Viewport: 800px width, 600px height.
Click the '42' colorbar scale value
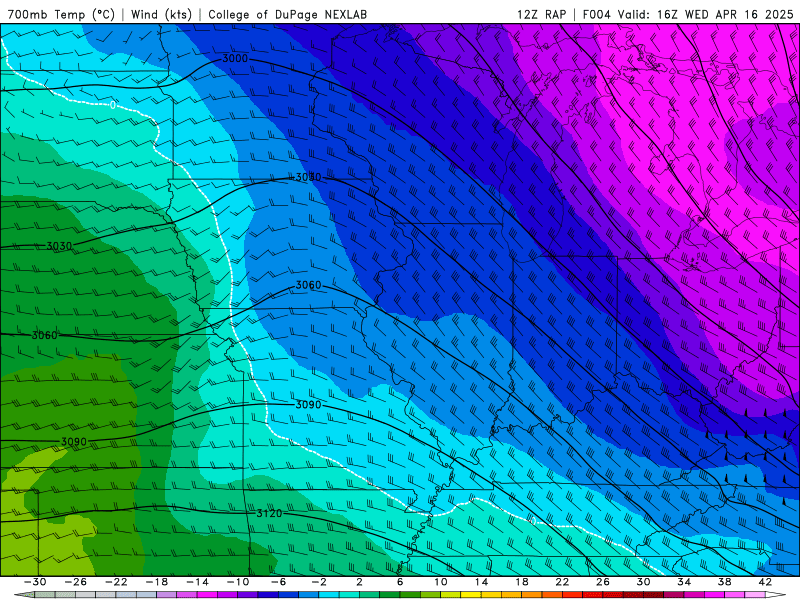765,582
